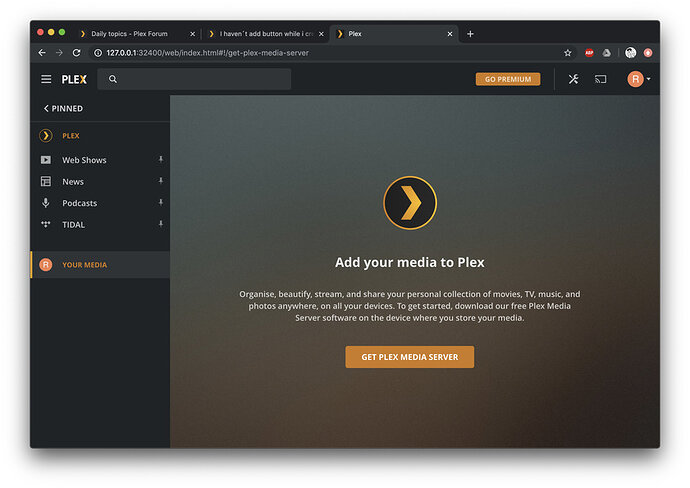Click the red extension icon at far right
The height and width of the screenshot is (488, 690).
click(648, 53)
